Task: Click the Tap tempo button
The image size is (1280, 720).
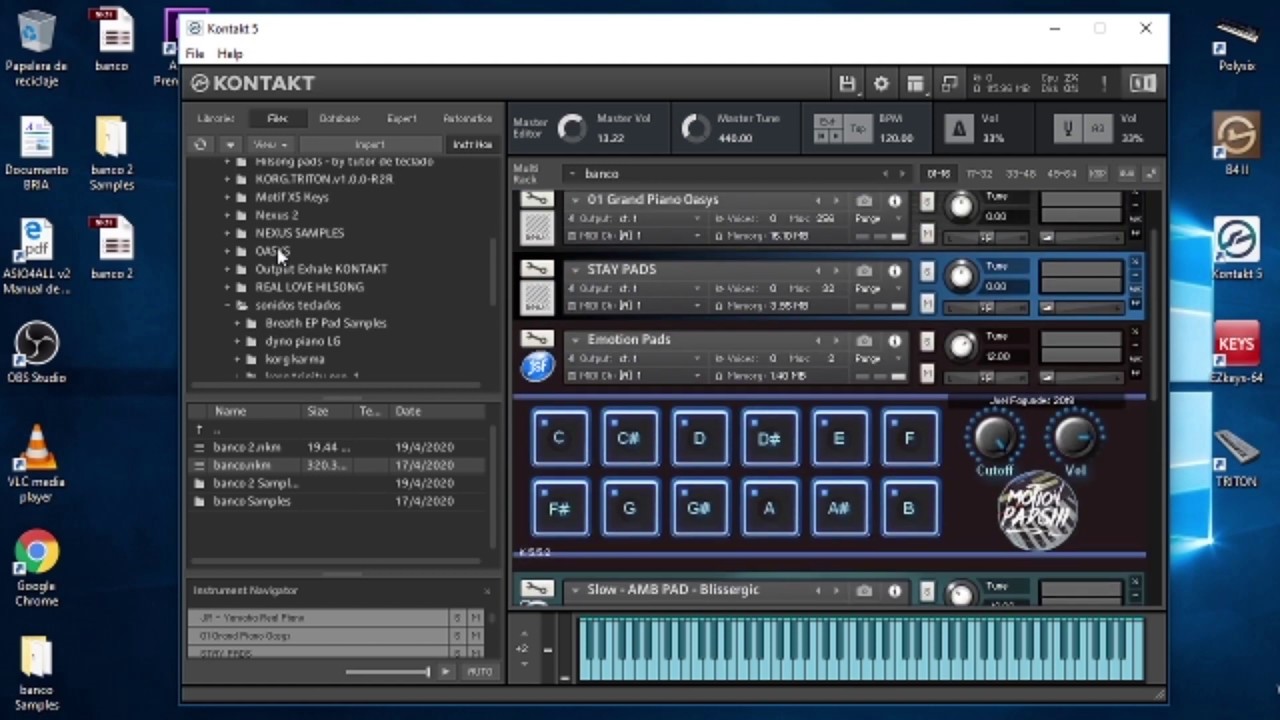Action: coord(857,128)
